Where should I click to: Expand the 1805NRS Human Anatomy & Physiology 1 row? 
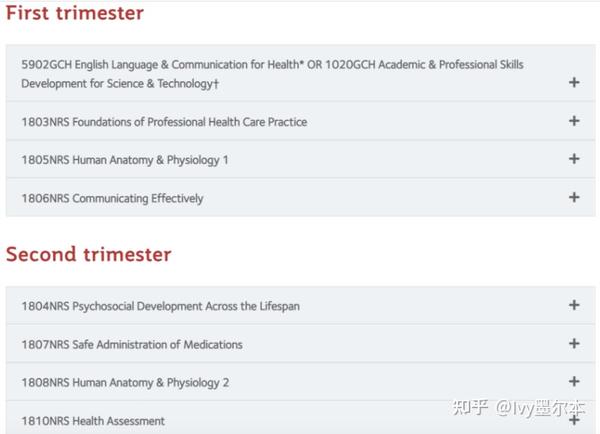300,159
